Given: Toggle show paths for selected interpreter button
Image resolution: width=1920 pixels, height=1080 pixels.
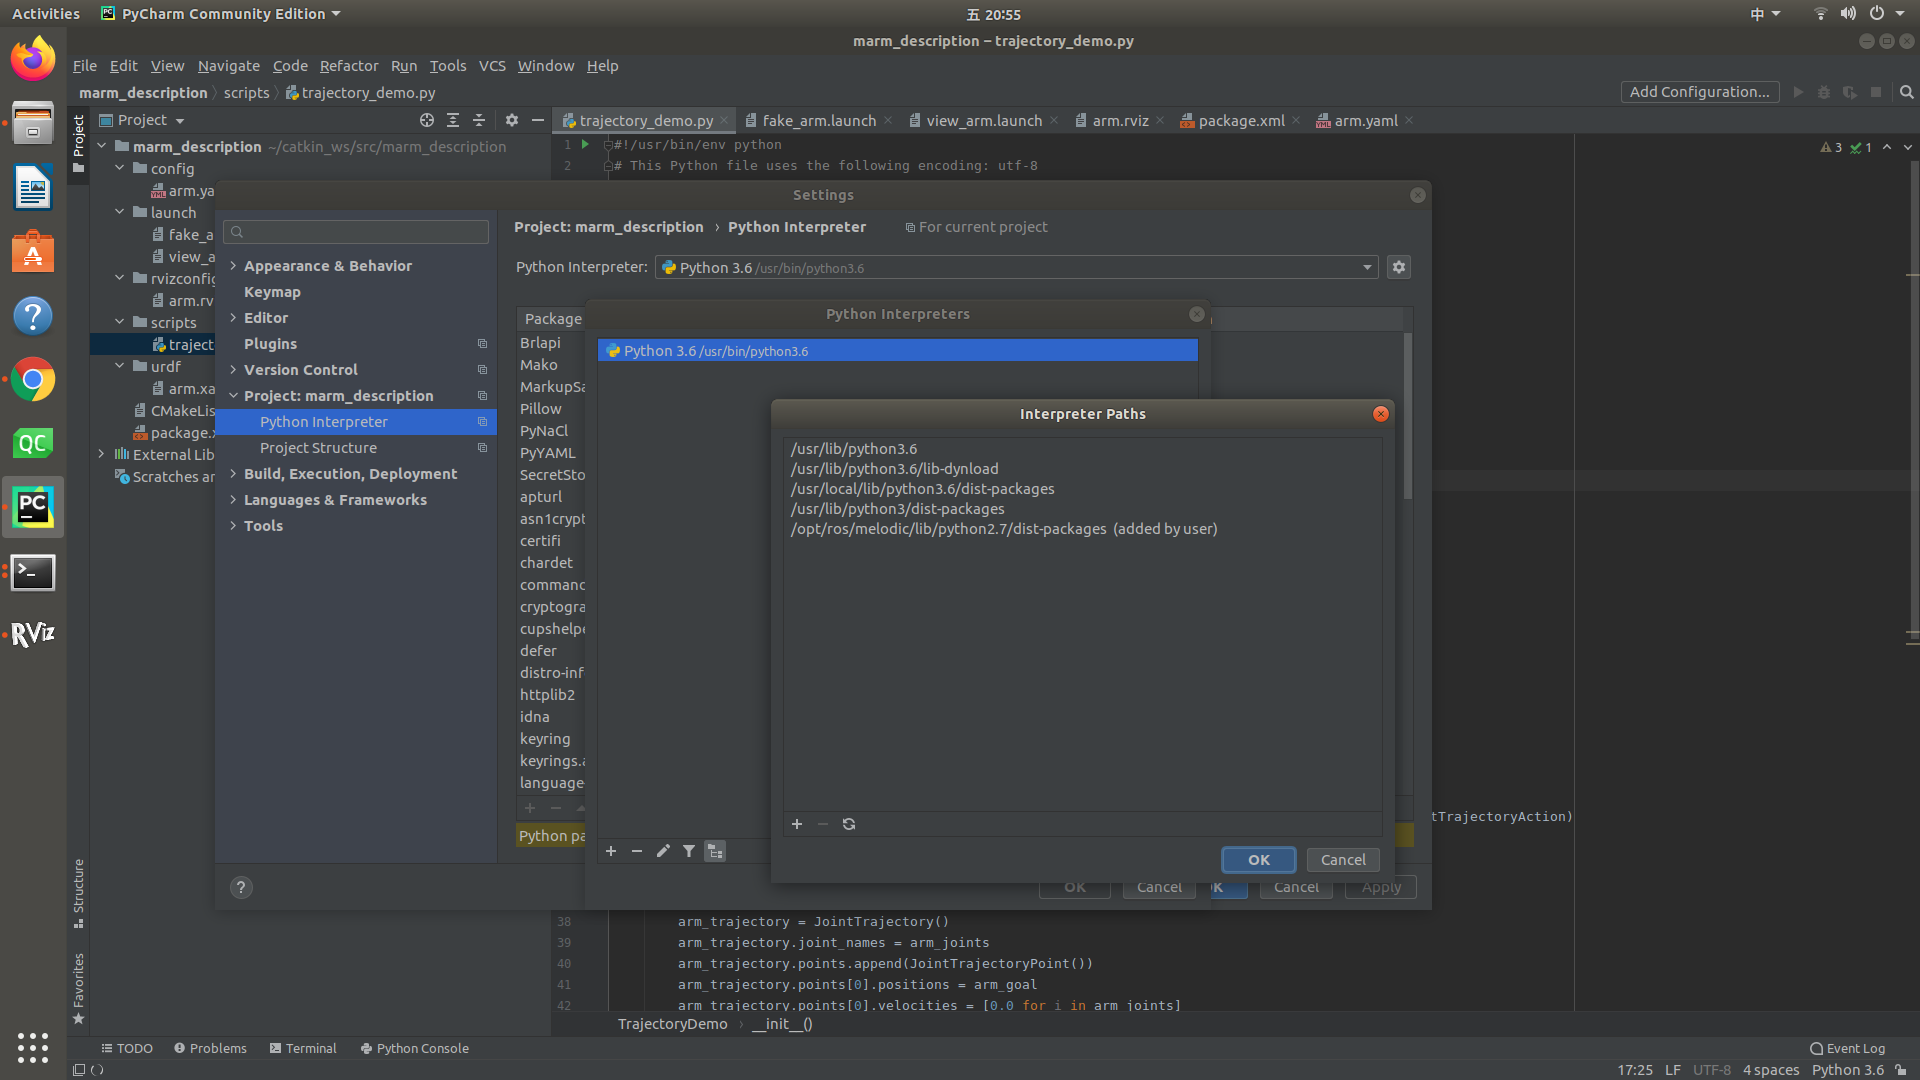Looking at the screenshot, I should [x=715, y=851].
